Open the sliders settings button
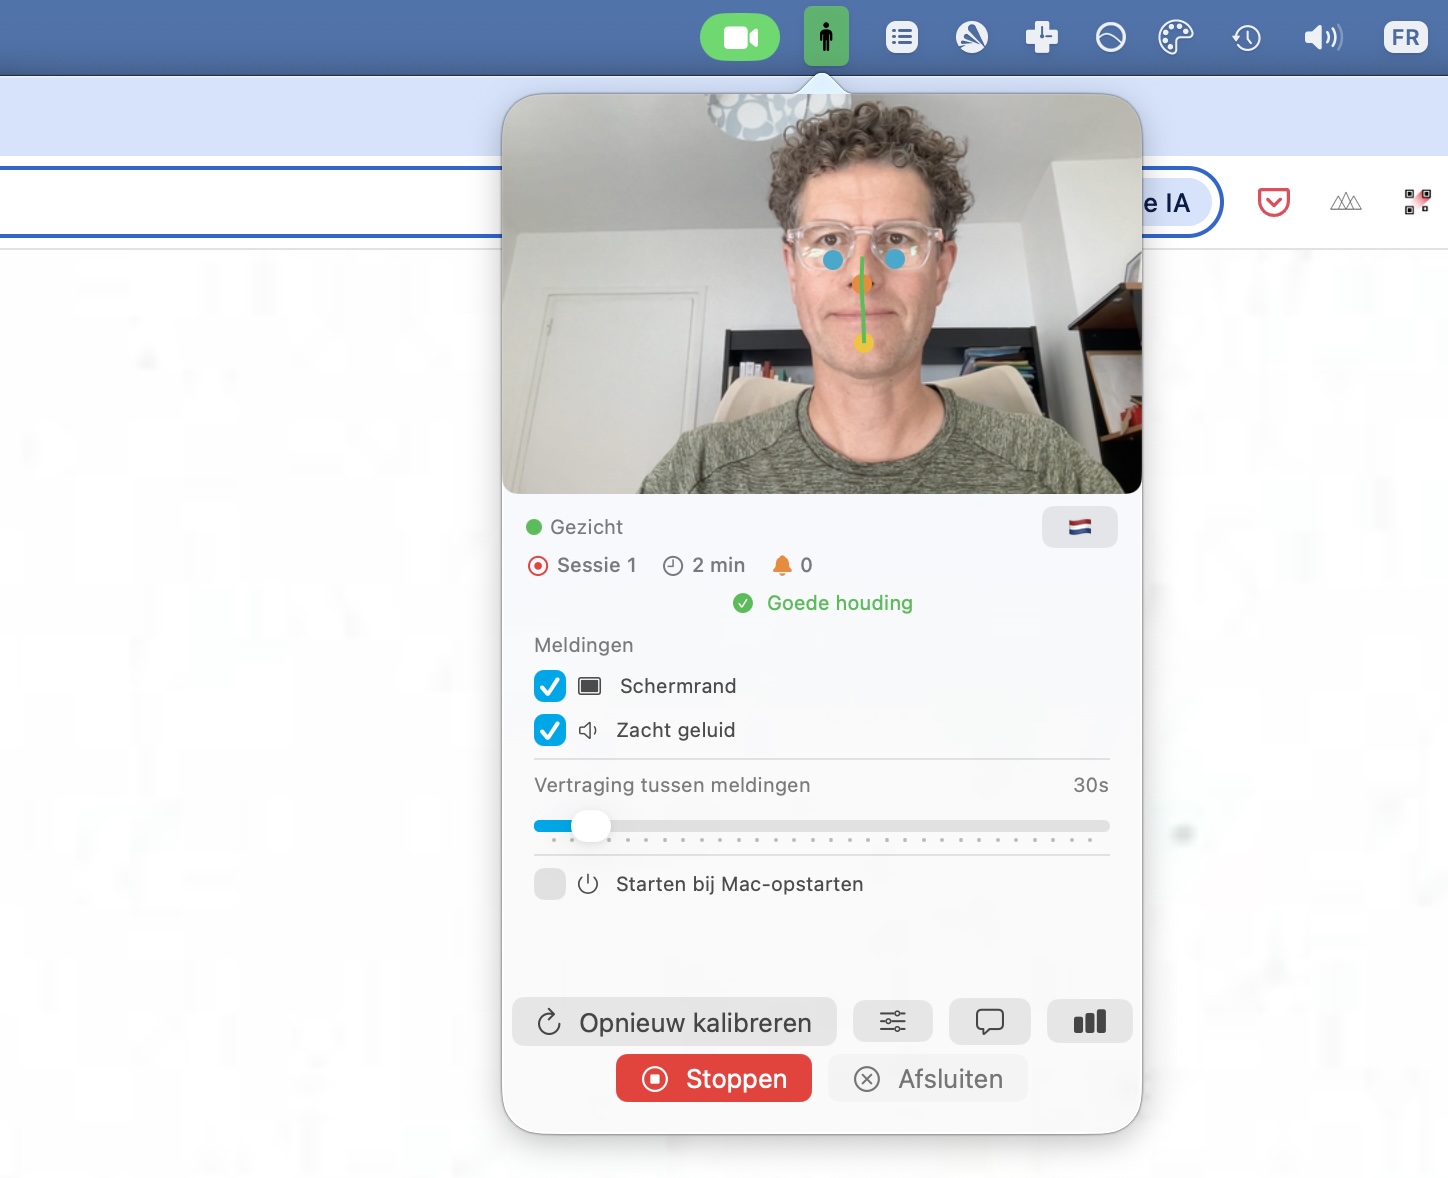Viewport: 1448px width, 1178px height. point(893,1021)
